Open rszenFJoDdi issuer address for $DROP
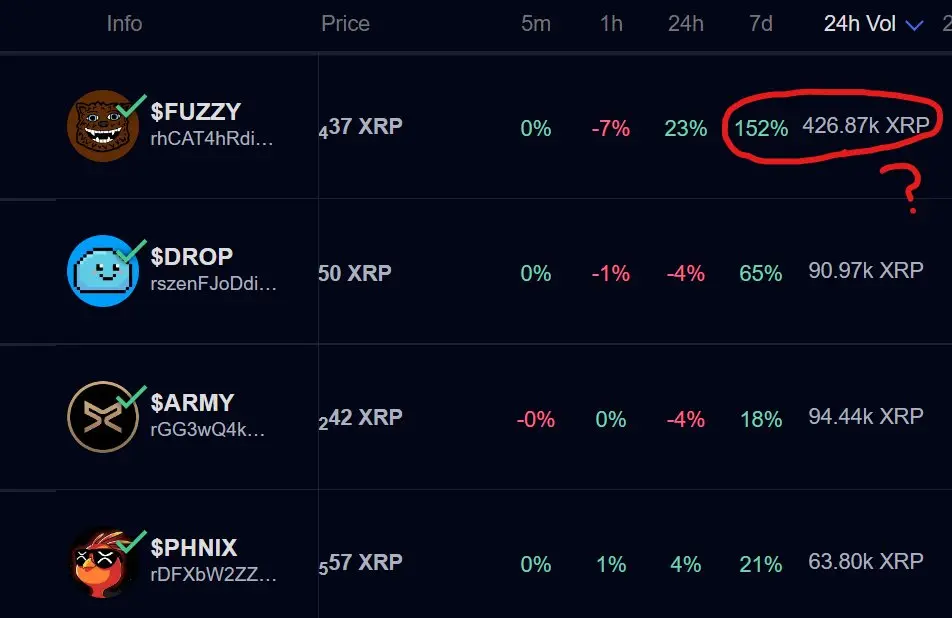Screen dimensions: 952x618 (213, 284)
